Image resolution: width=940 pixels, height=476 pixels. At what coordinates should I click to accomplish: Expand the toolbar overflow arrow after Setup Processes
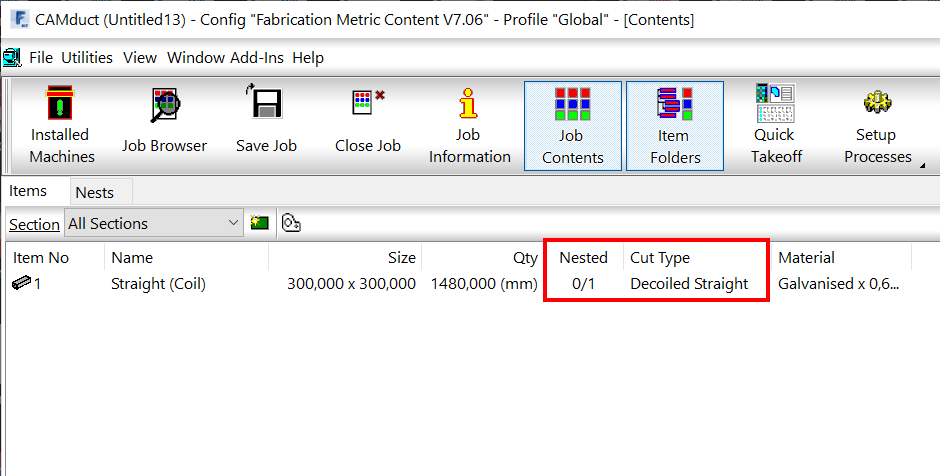coord(922,165)
